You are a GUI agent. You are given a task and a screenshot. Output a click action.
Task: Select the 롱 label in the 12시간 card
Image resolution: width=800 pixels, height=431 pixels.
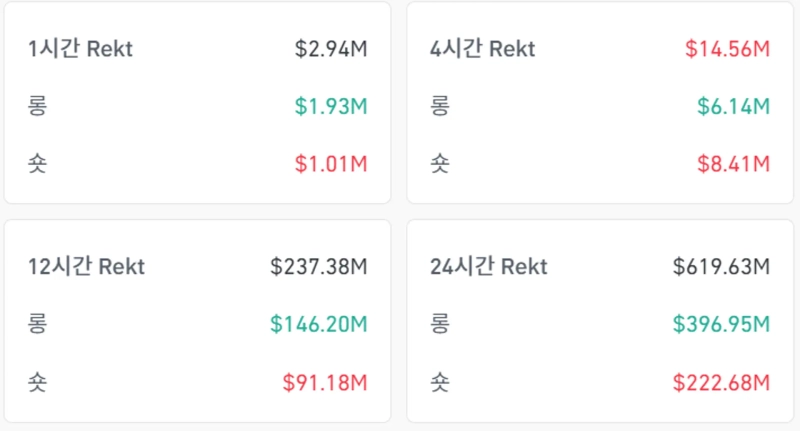tap(38, 324)
